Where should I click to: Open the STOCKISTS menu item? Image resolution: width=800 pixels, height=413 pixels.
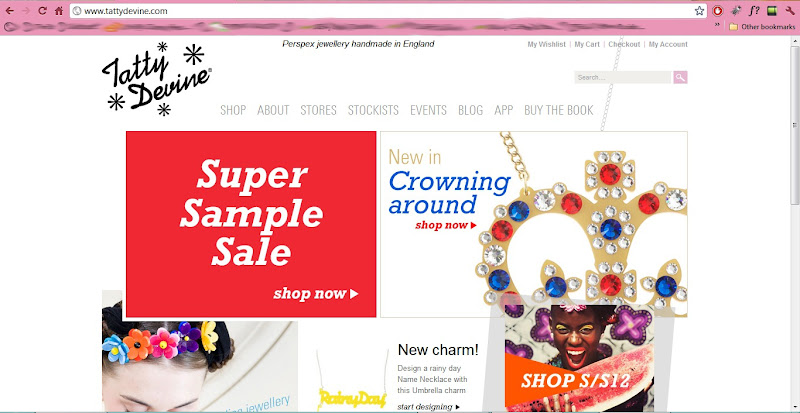[x=373, y=110]
